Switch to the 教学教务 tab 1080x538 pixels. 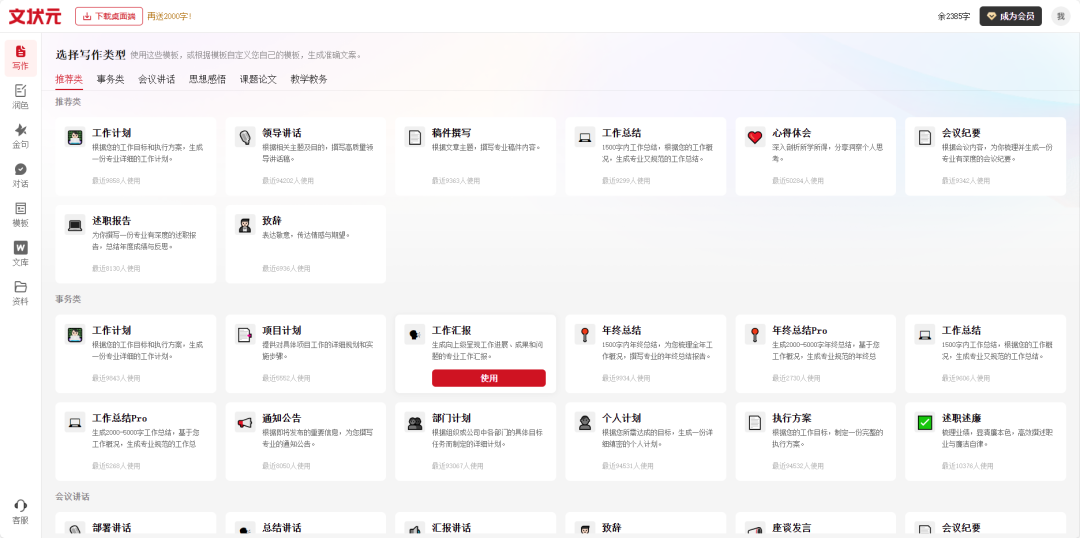[x=309, y=79]
